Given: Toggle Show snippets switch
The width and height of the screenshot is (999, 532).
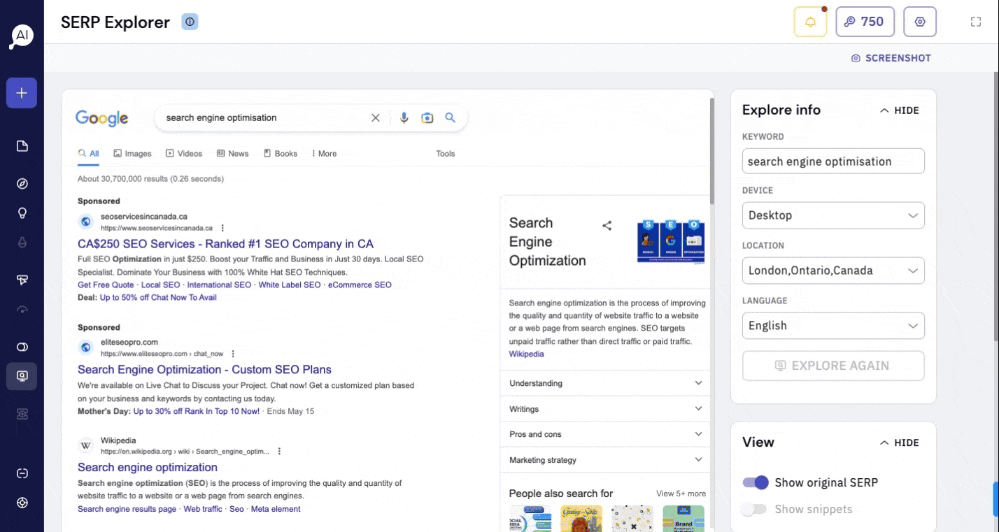Looking at the screenshot, I should pyautogui.click(x=754, y=509).
